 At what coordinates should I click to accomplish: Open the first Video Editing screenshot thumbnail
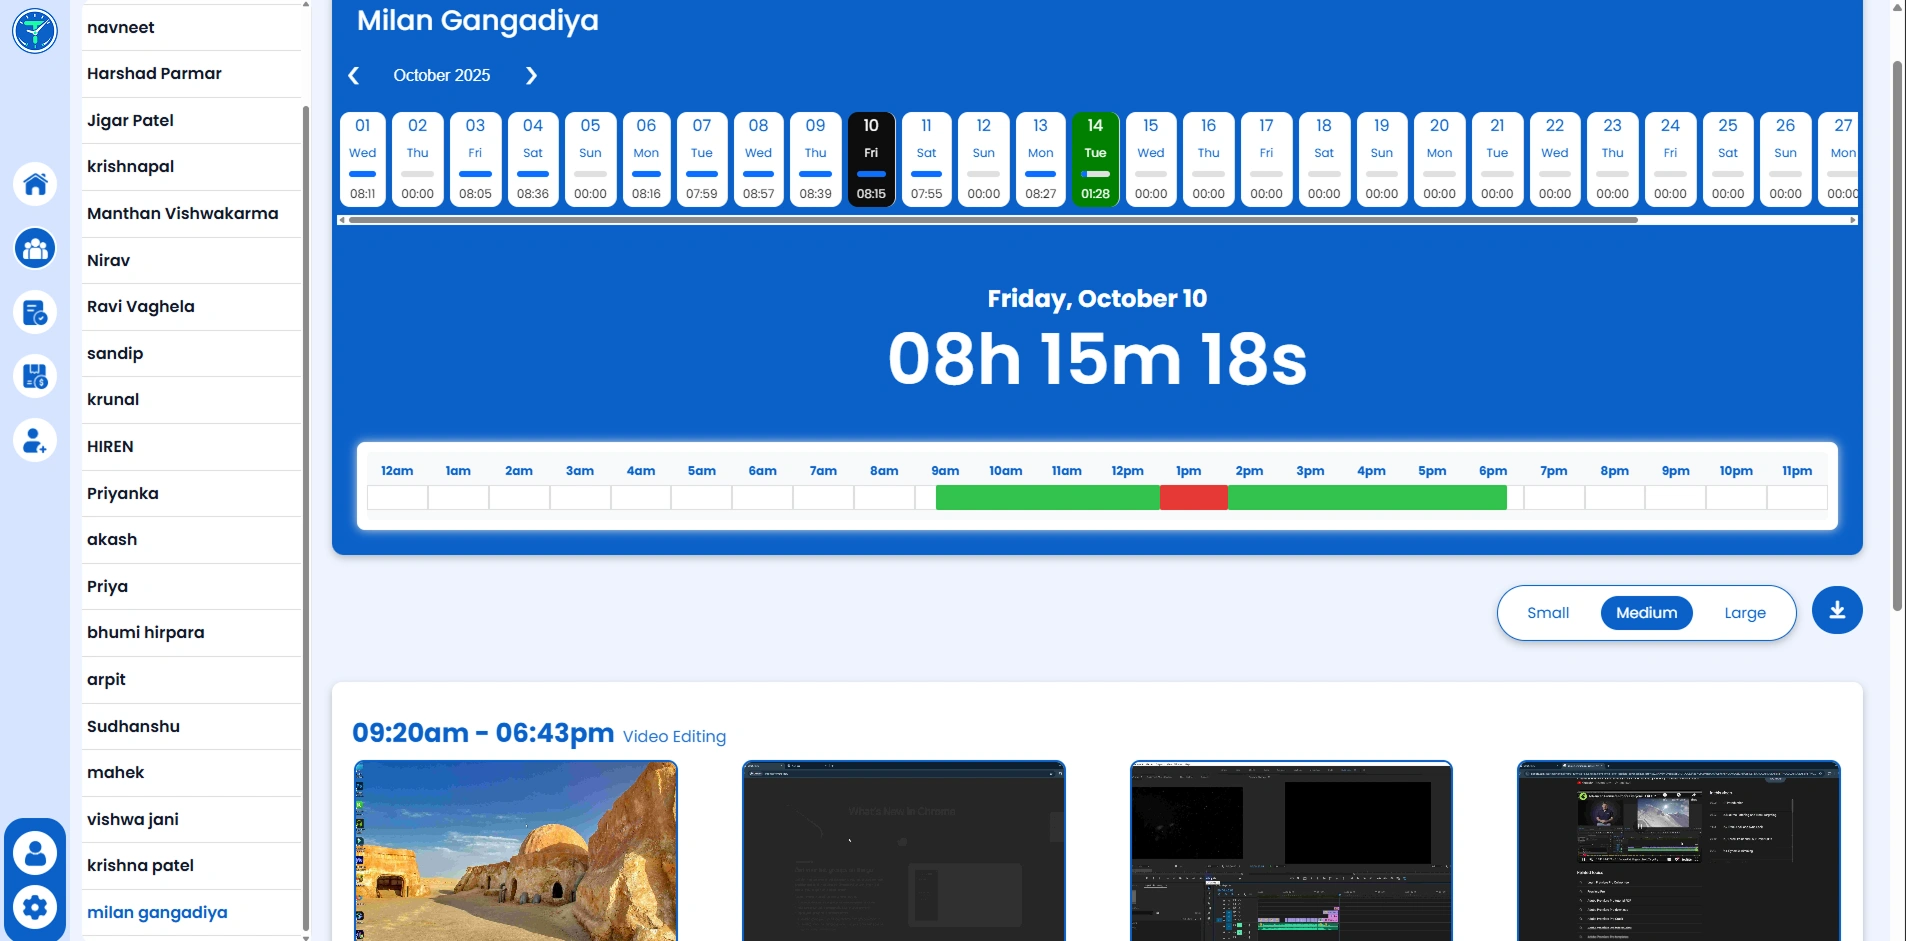[x=515, y=850]
